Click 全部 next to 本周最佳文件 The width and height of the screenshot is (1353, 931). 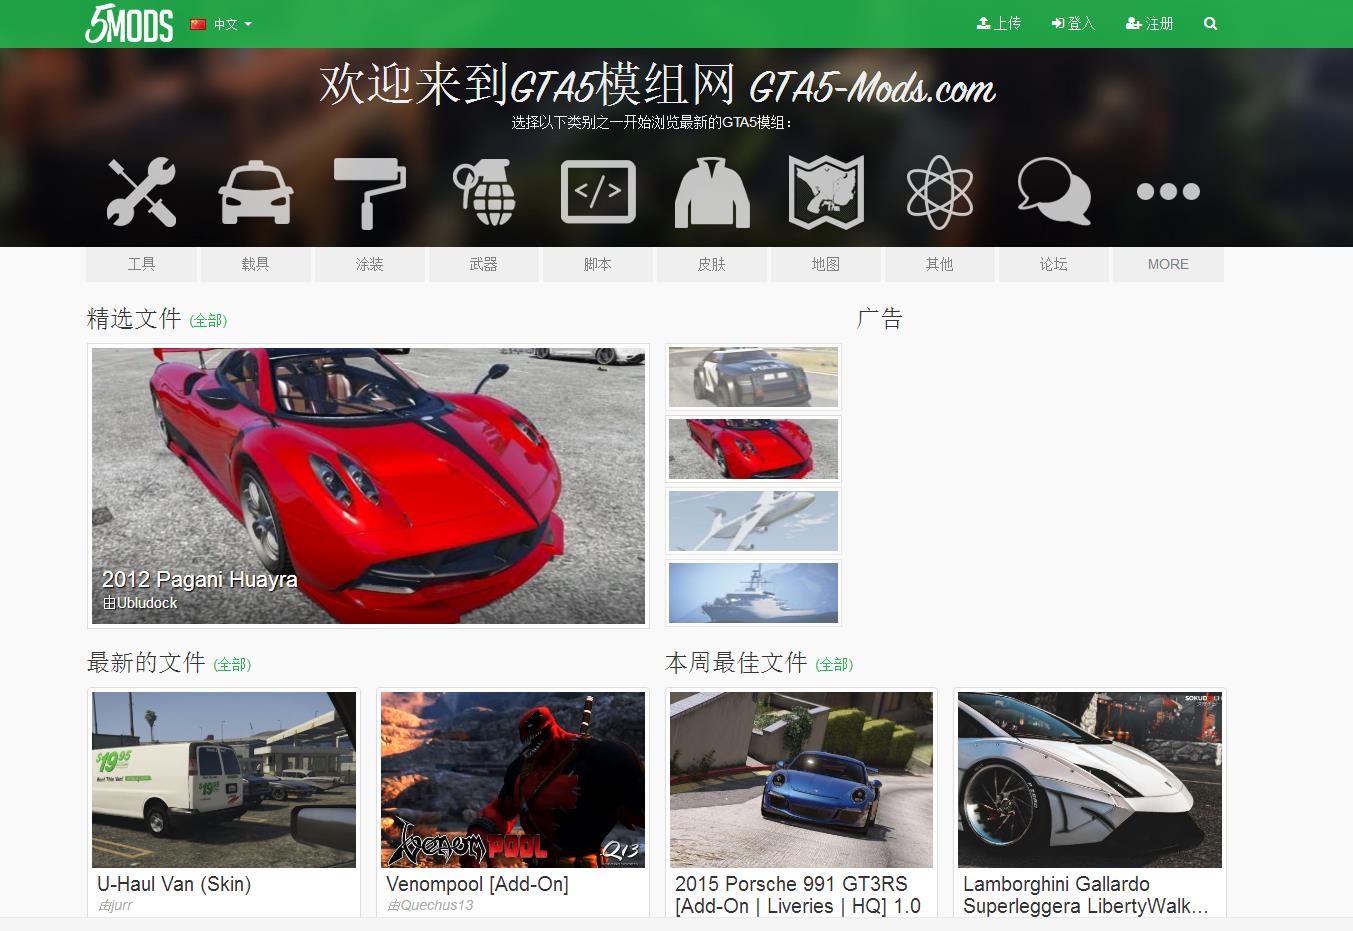click(x=834, y=664)
